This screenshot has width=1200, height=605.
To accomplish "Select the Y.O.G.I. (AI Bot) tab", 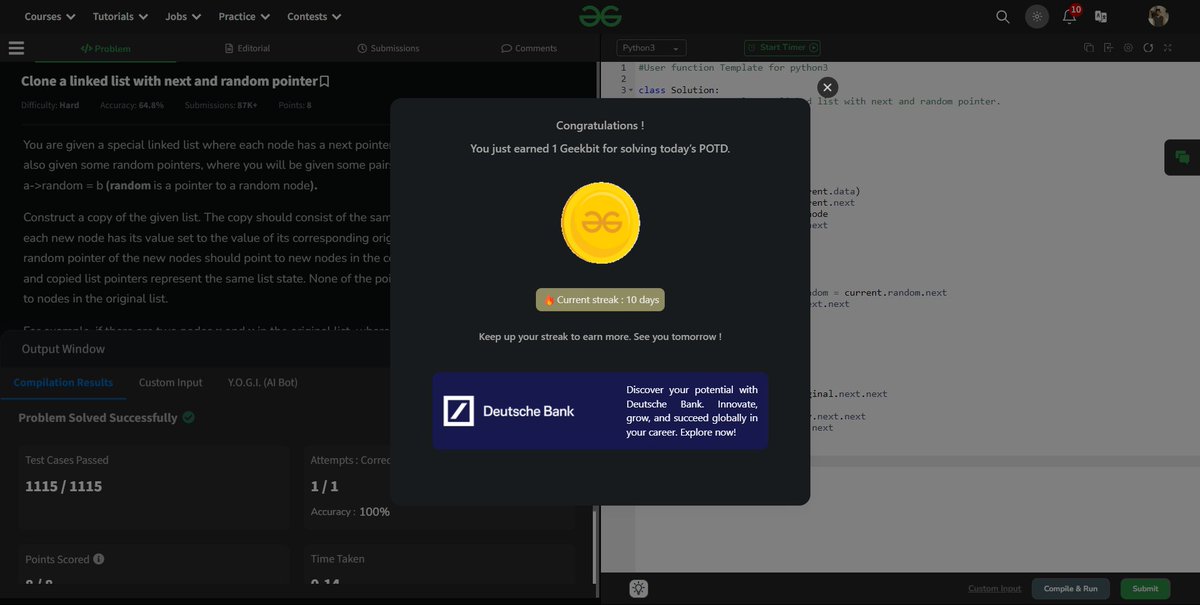I will [262, 382].
